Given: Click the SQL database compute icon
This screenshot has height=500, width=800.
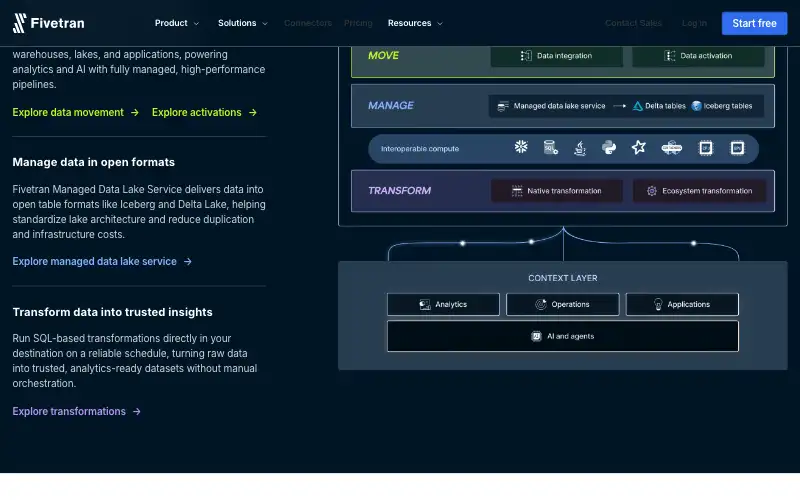Looking at the screenshot, I should point(551,148).
